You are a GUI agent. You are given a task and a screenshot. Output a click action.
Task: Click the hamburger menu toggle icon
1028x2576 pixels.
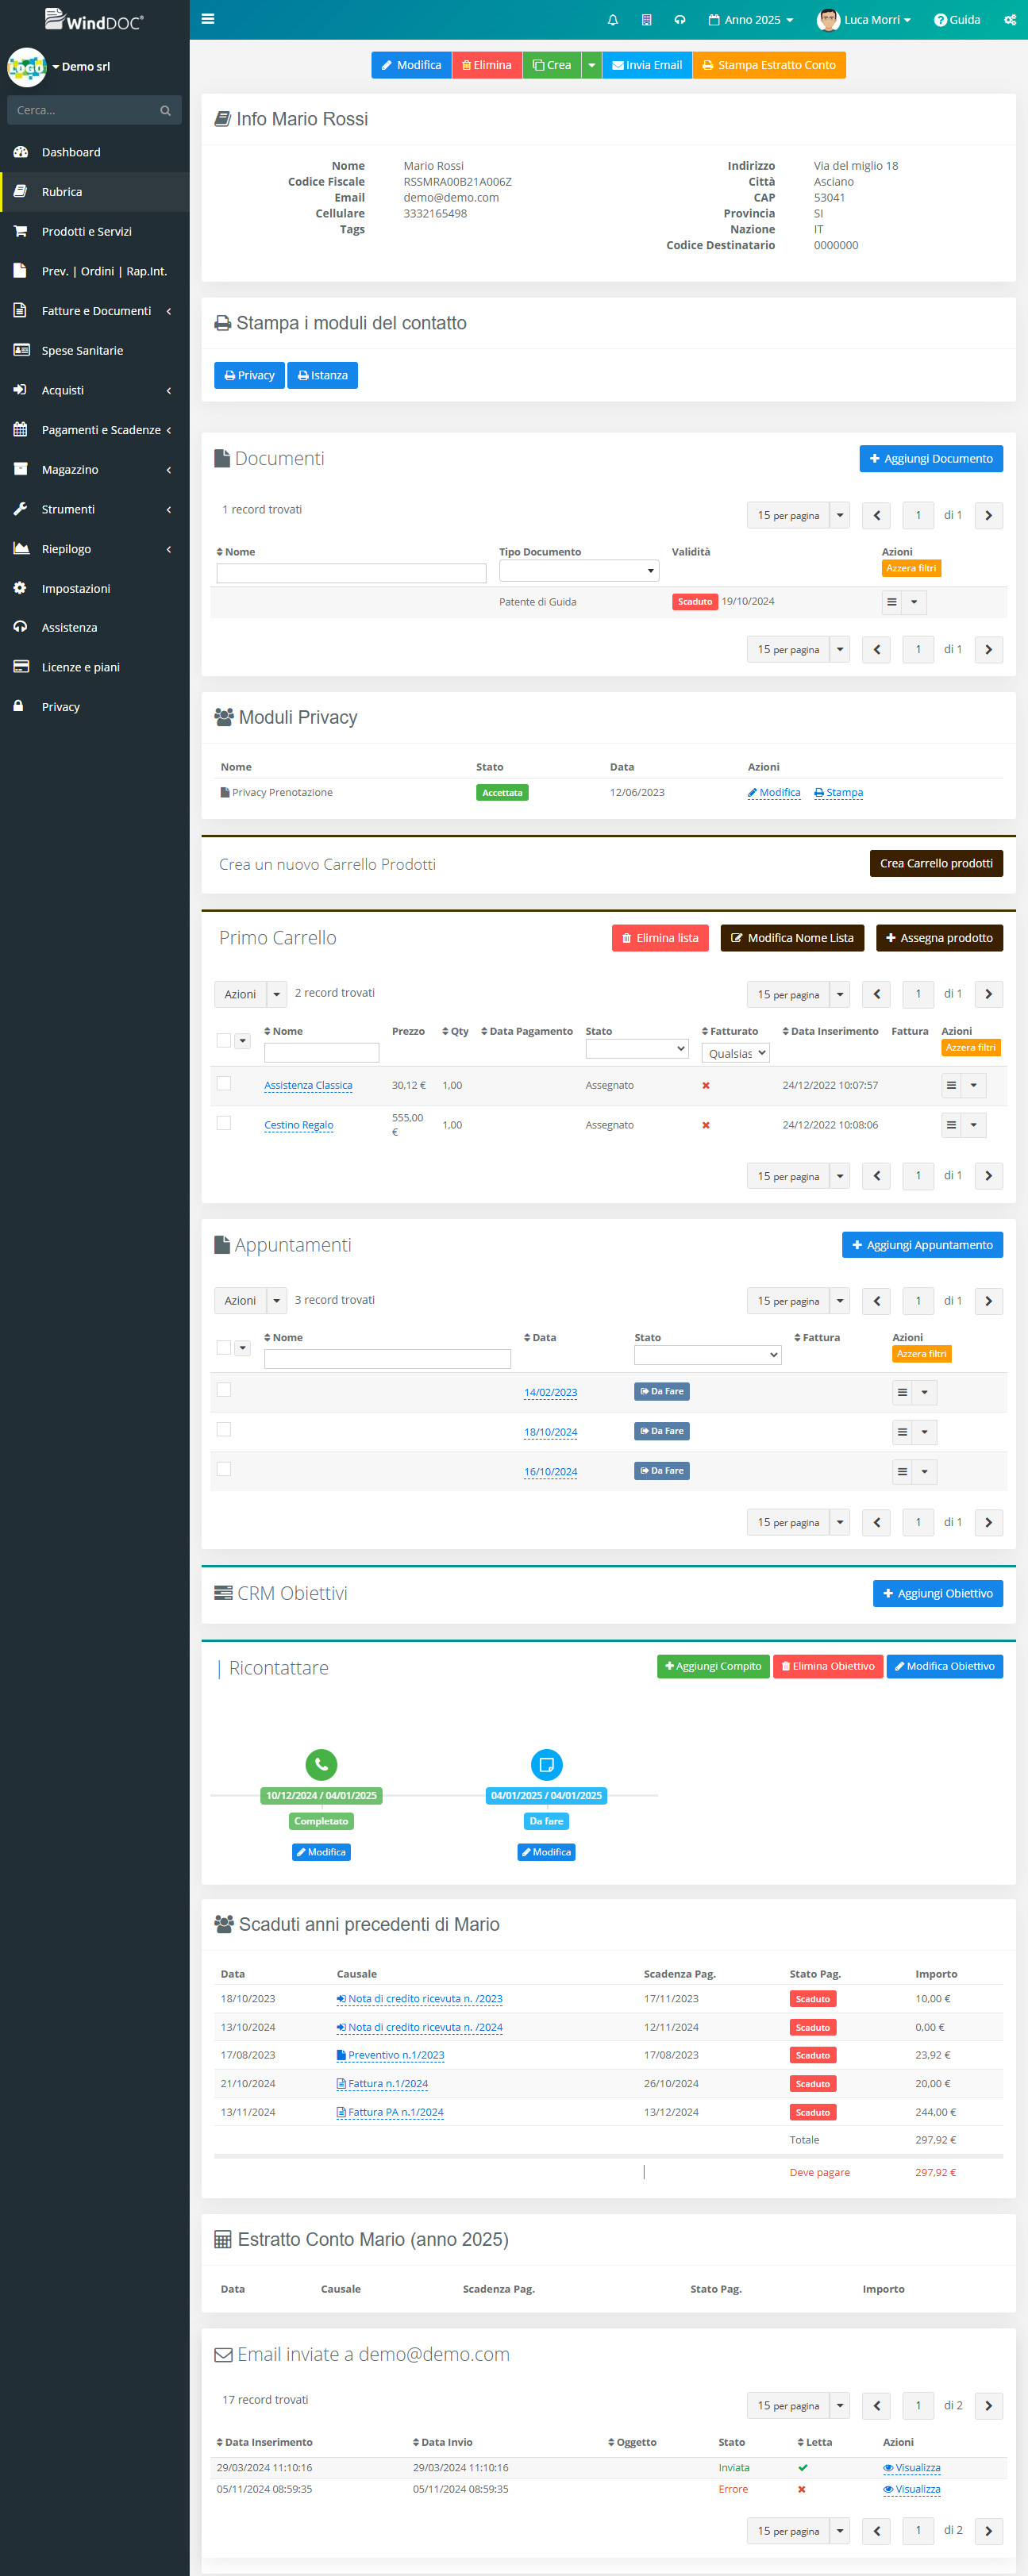(208, 19)
